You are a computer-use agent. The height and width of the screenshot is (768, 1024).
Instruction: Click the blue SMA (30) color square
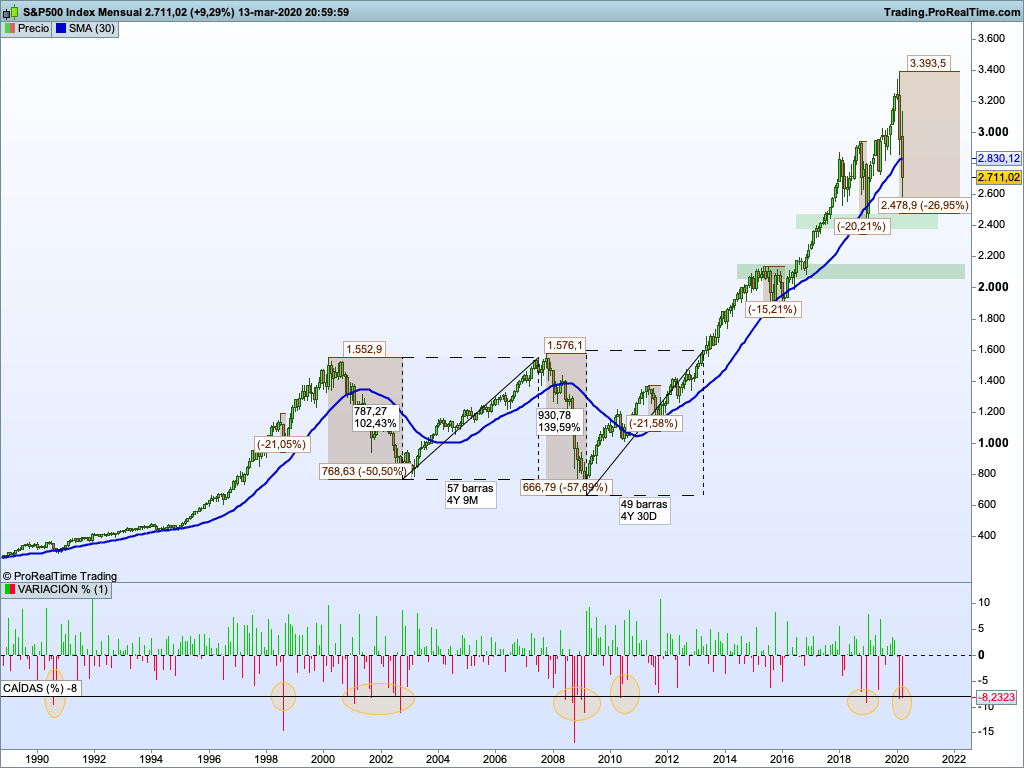pyautogui.click(x=60, y=29)
